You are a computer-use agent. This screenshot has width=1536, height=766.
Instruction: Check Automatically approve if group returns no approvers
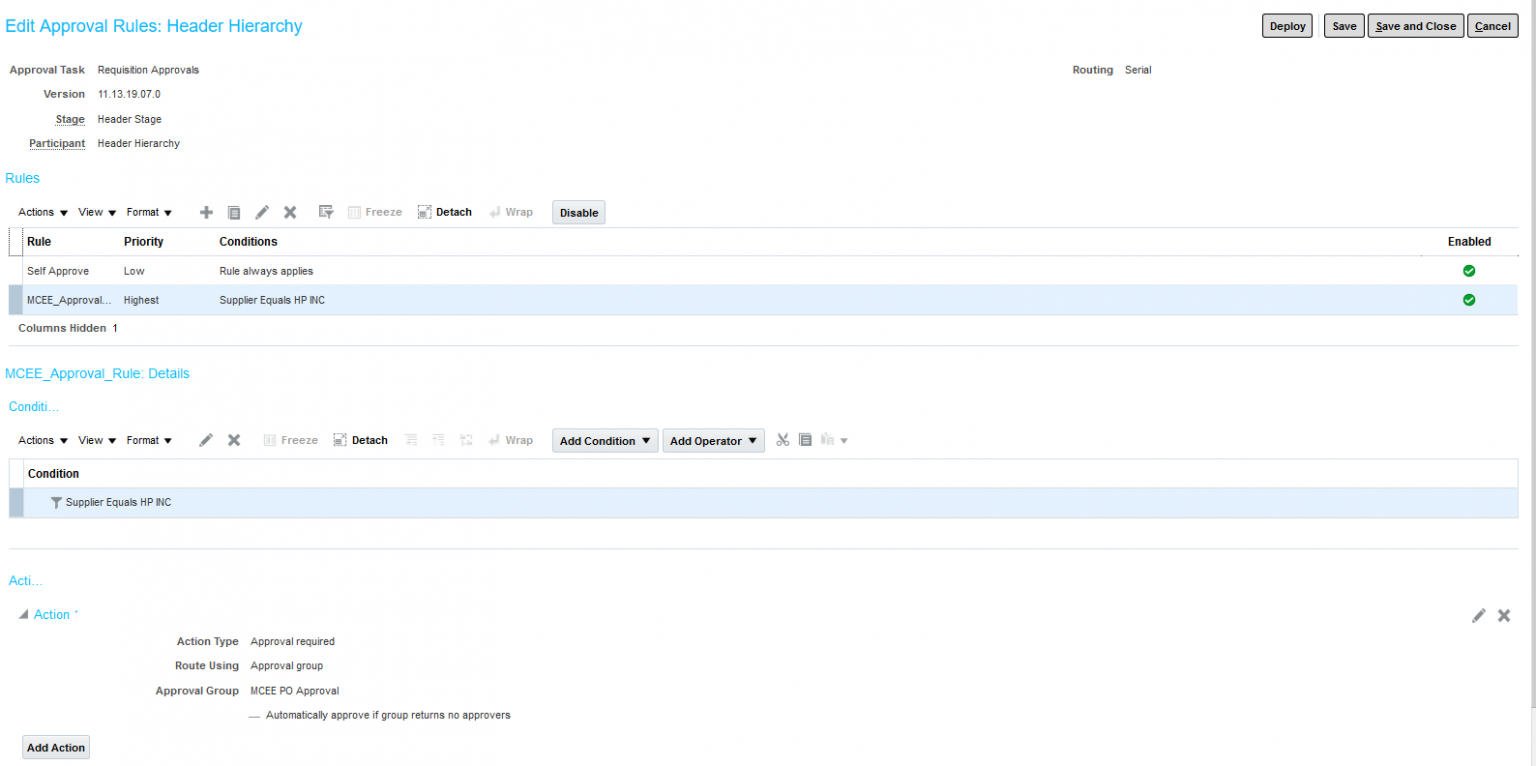(x=253, y=715)
